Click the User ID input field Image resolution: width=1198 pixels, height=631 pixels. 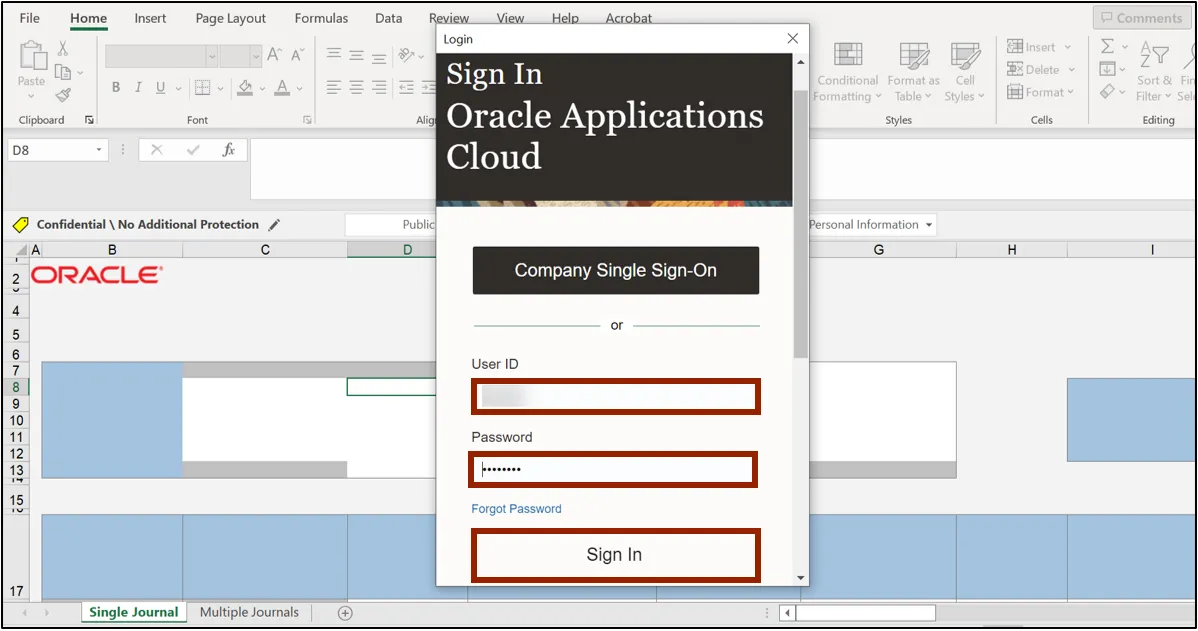[x=615, y=396]
